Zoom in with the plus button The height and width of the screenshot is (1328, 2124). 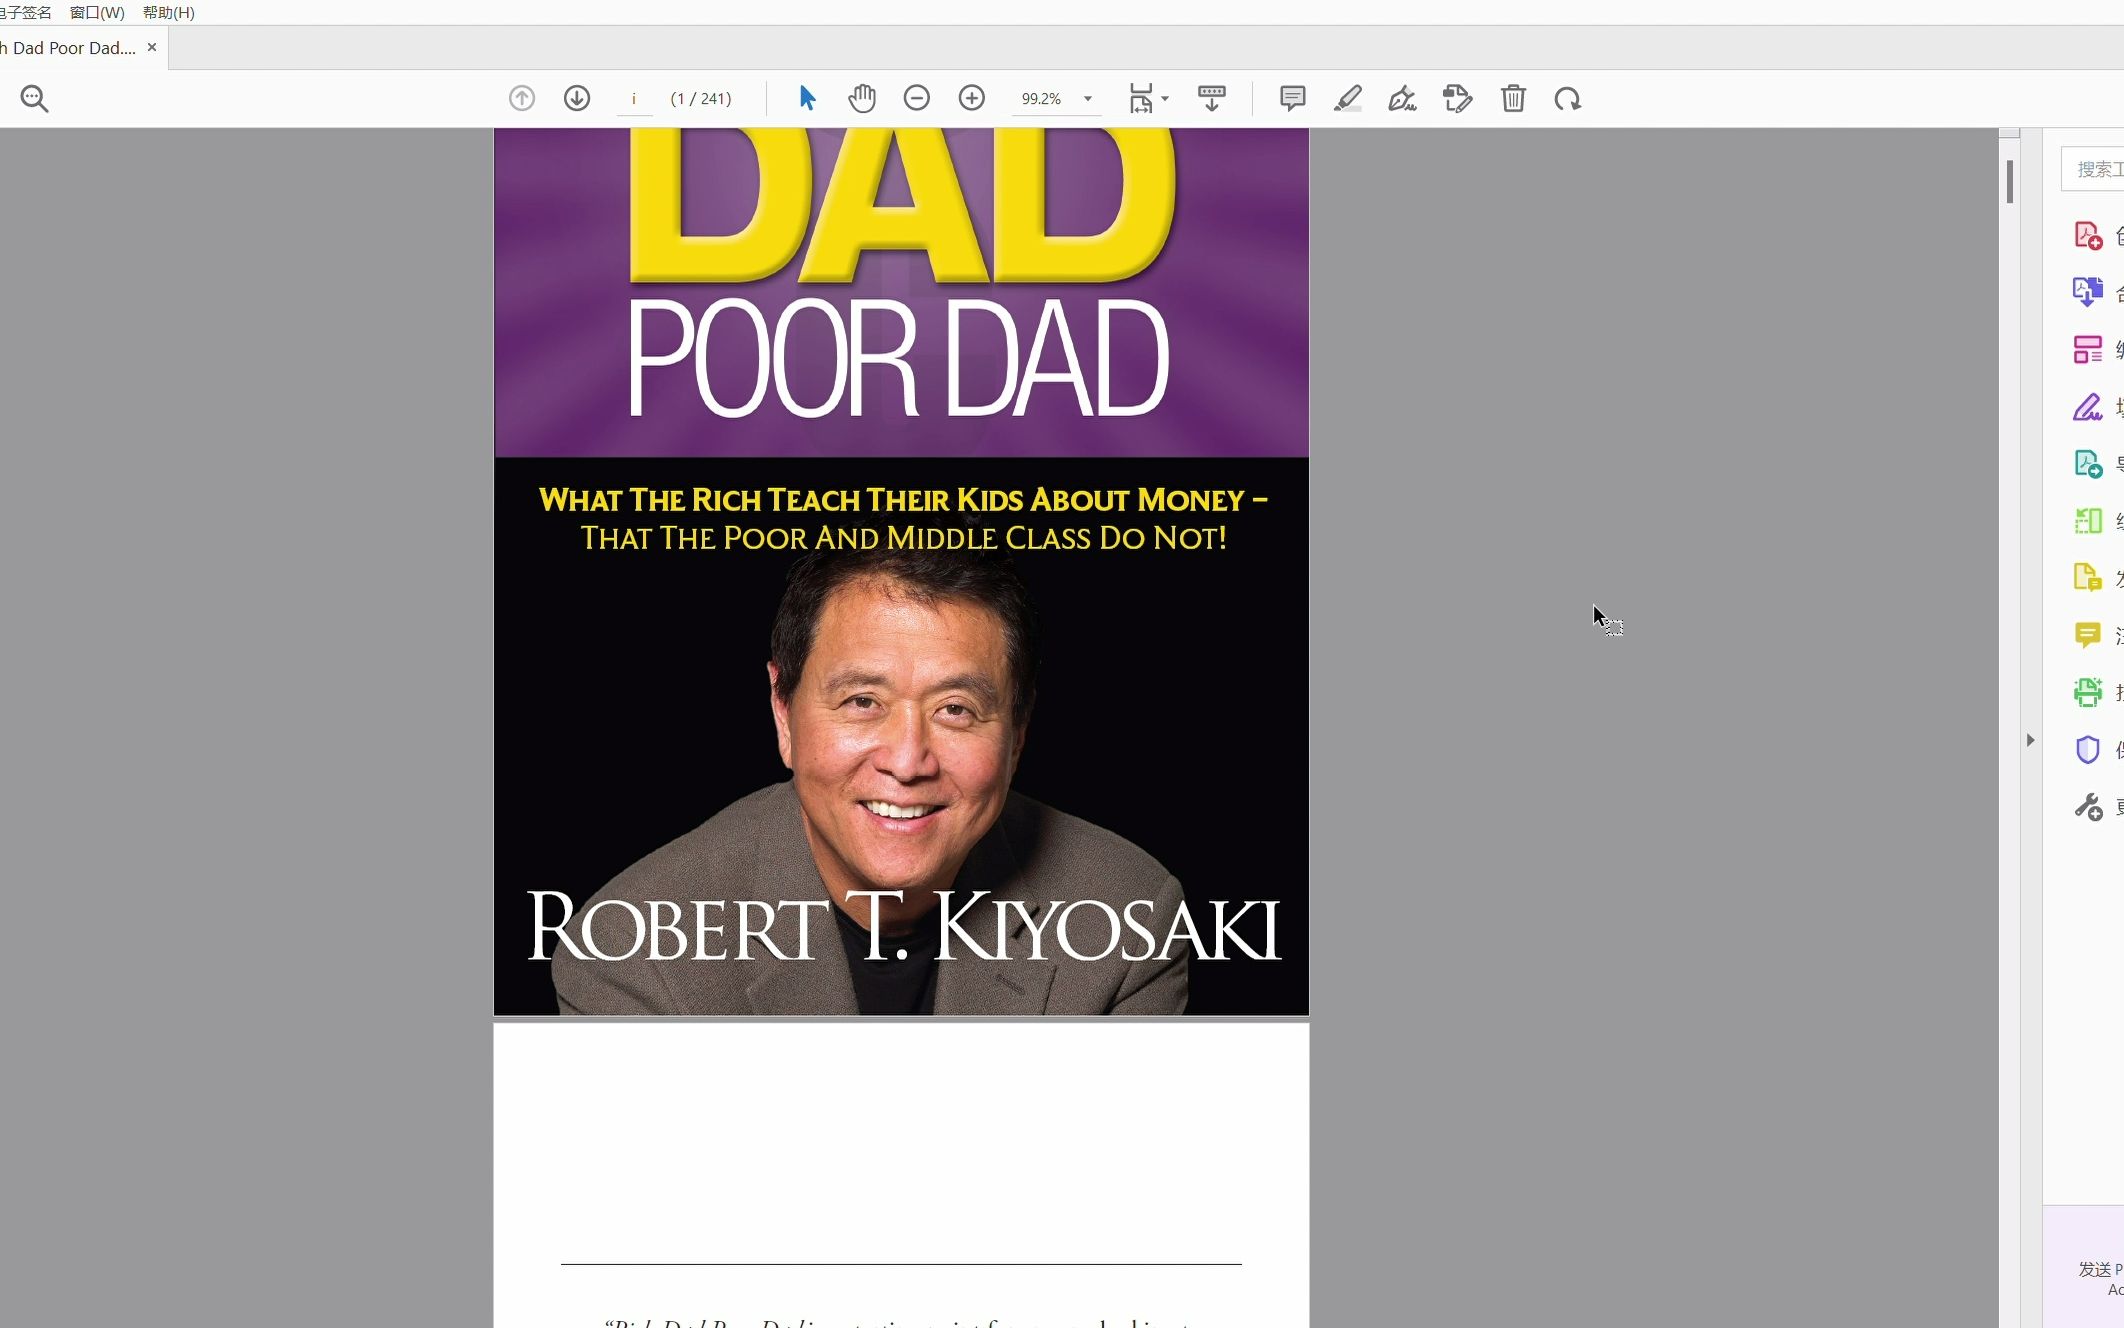click(972, 98)
